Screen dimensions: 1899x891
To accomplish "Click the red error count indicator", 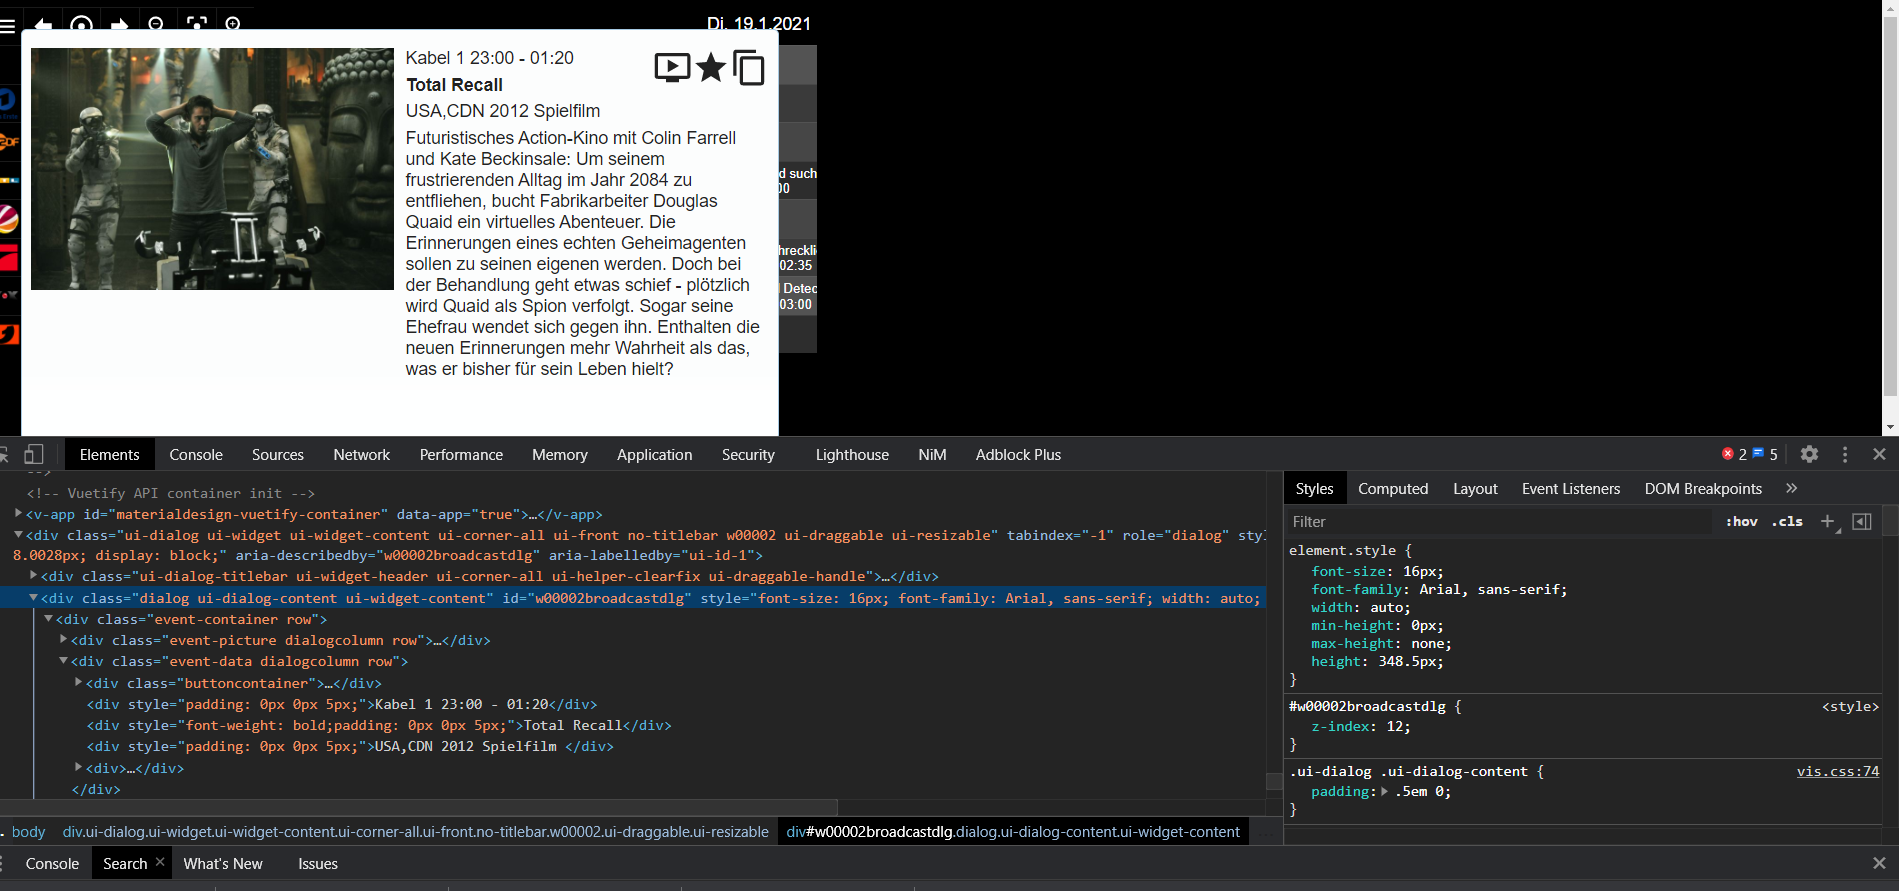I will click(x=1734, y=454).
